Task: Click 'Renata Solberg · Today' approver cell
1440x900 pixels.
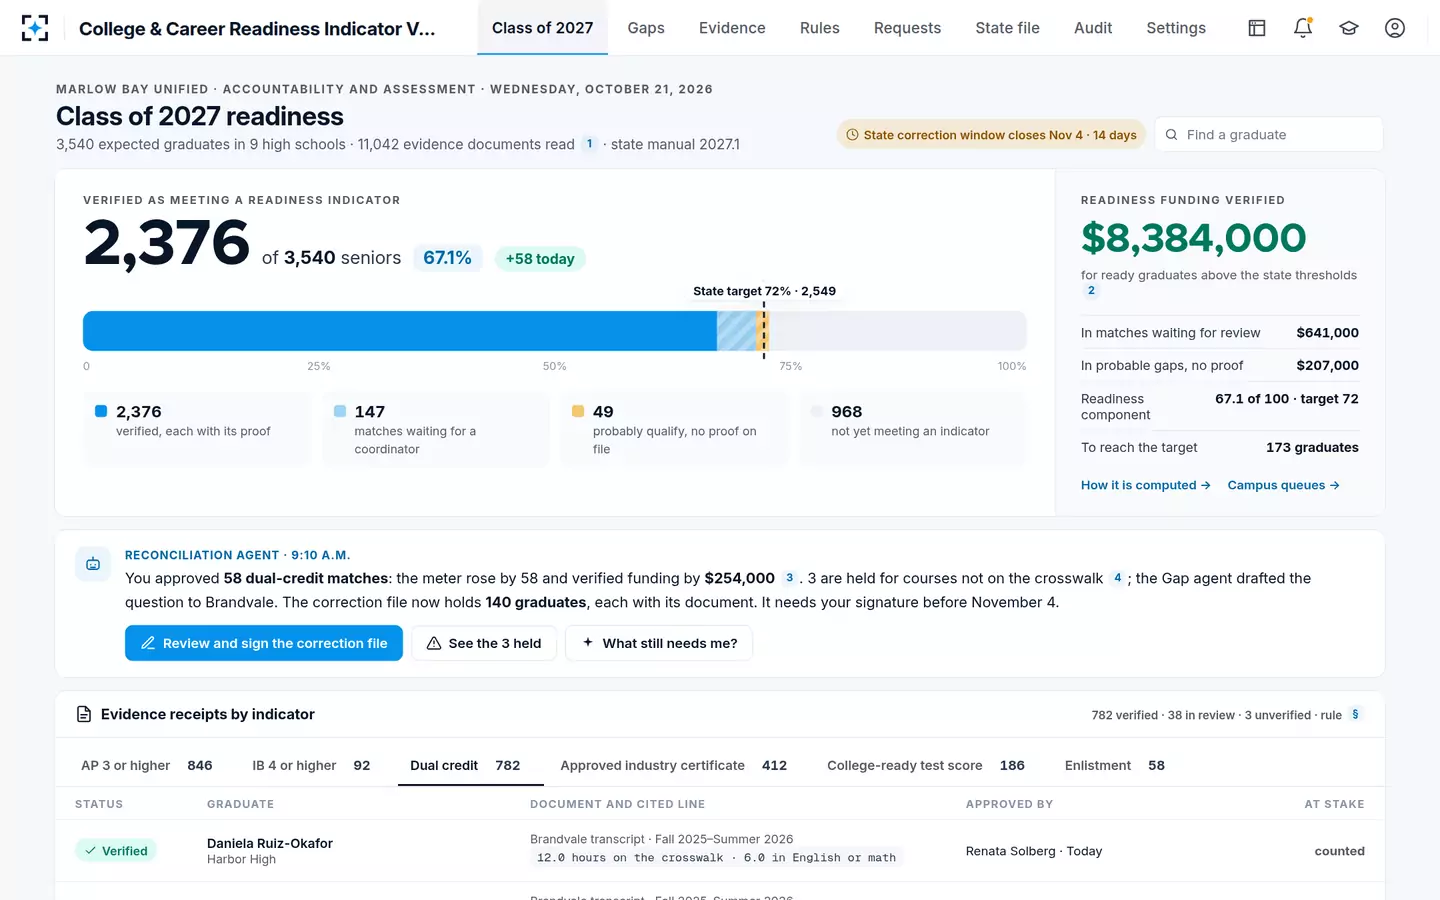Action: pyautogui.click(x=1034, y=851)
